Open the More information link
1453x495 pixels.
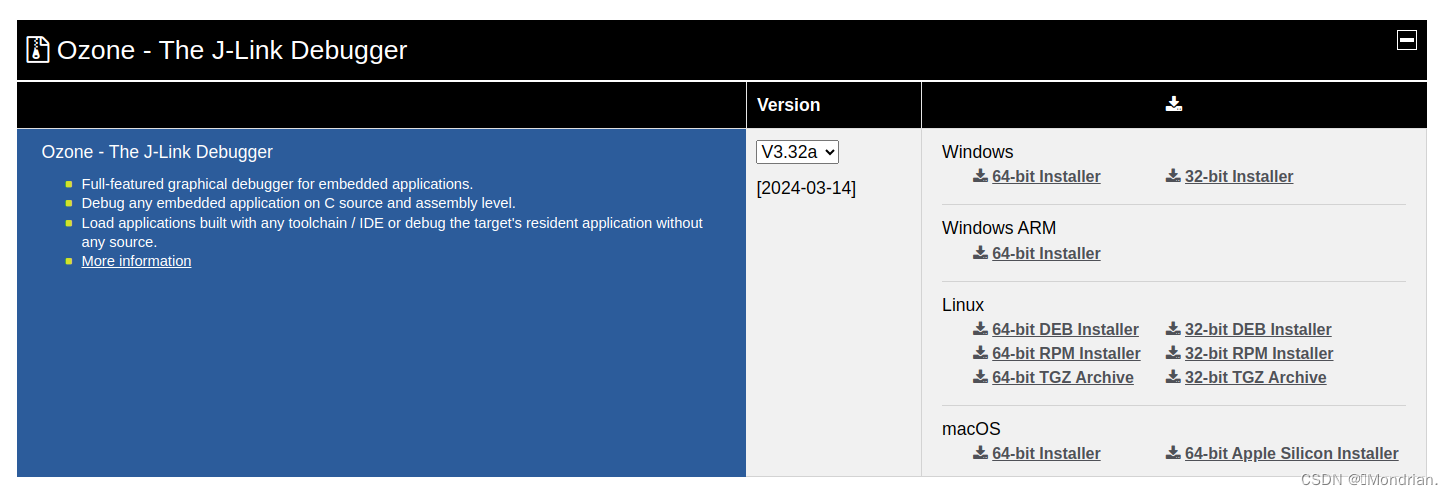(x=136, y=261)
